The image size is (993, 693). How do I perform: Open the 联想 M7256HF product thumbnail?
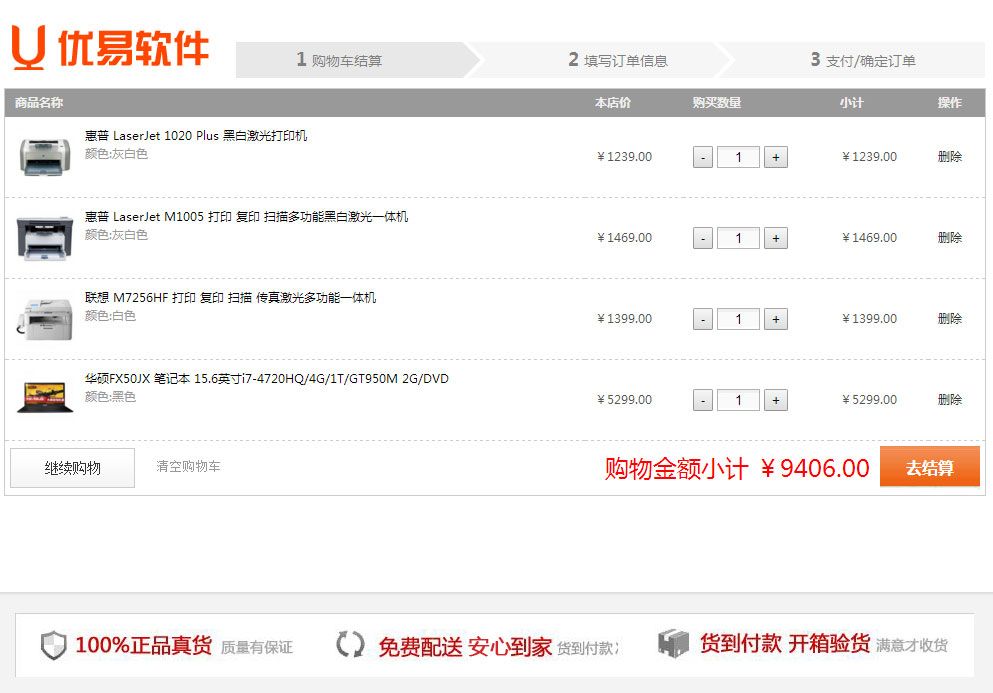44,319
